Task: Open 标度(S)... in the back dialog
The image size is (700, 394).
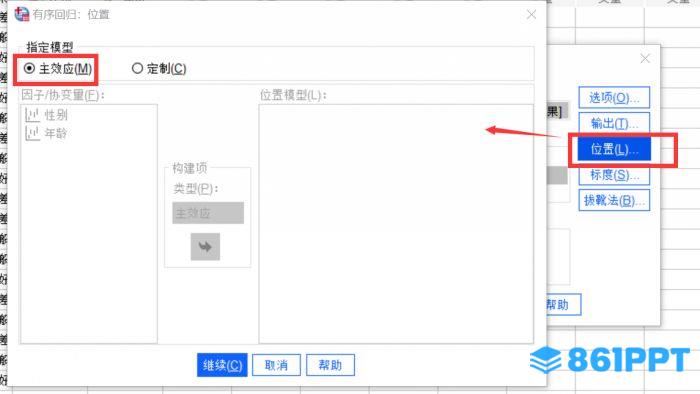Action: 614,174
